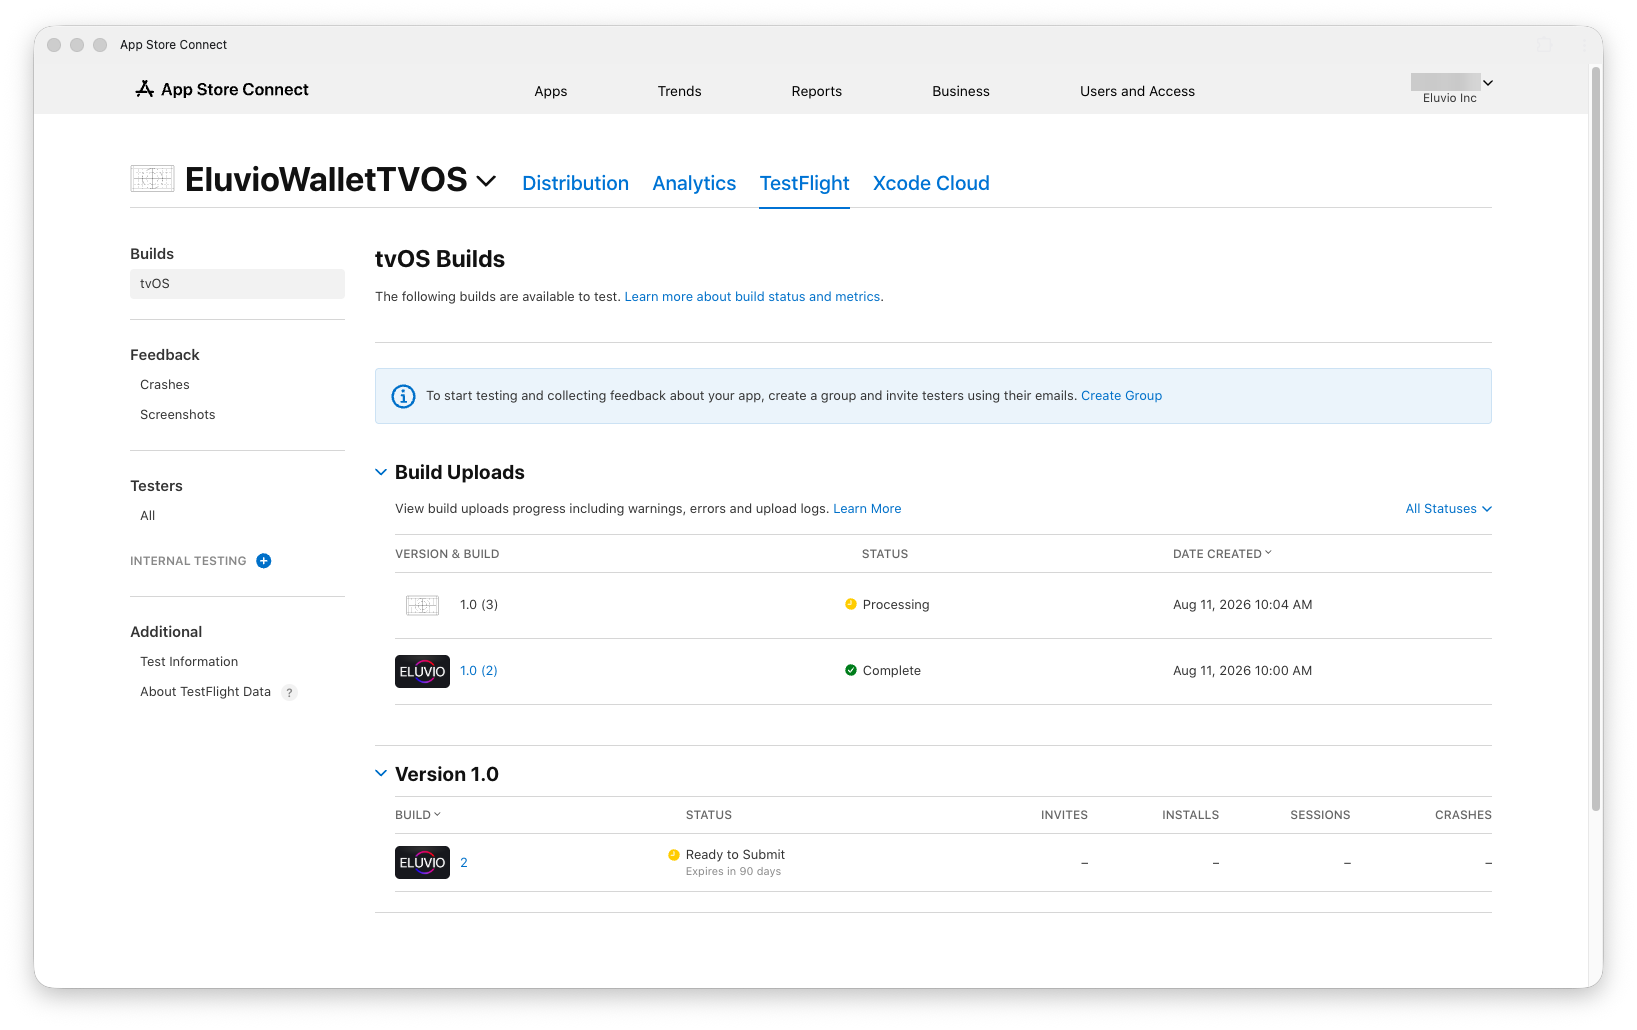Viewport: 1637px width, 1030px height.
Task: Click the INVITES column header
Action: [1064, 815]
